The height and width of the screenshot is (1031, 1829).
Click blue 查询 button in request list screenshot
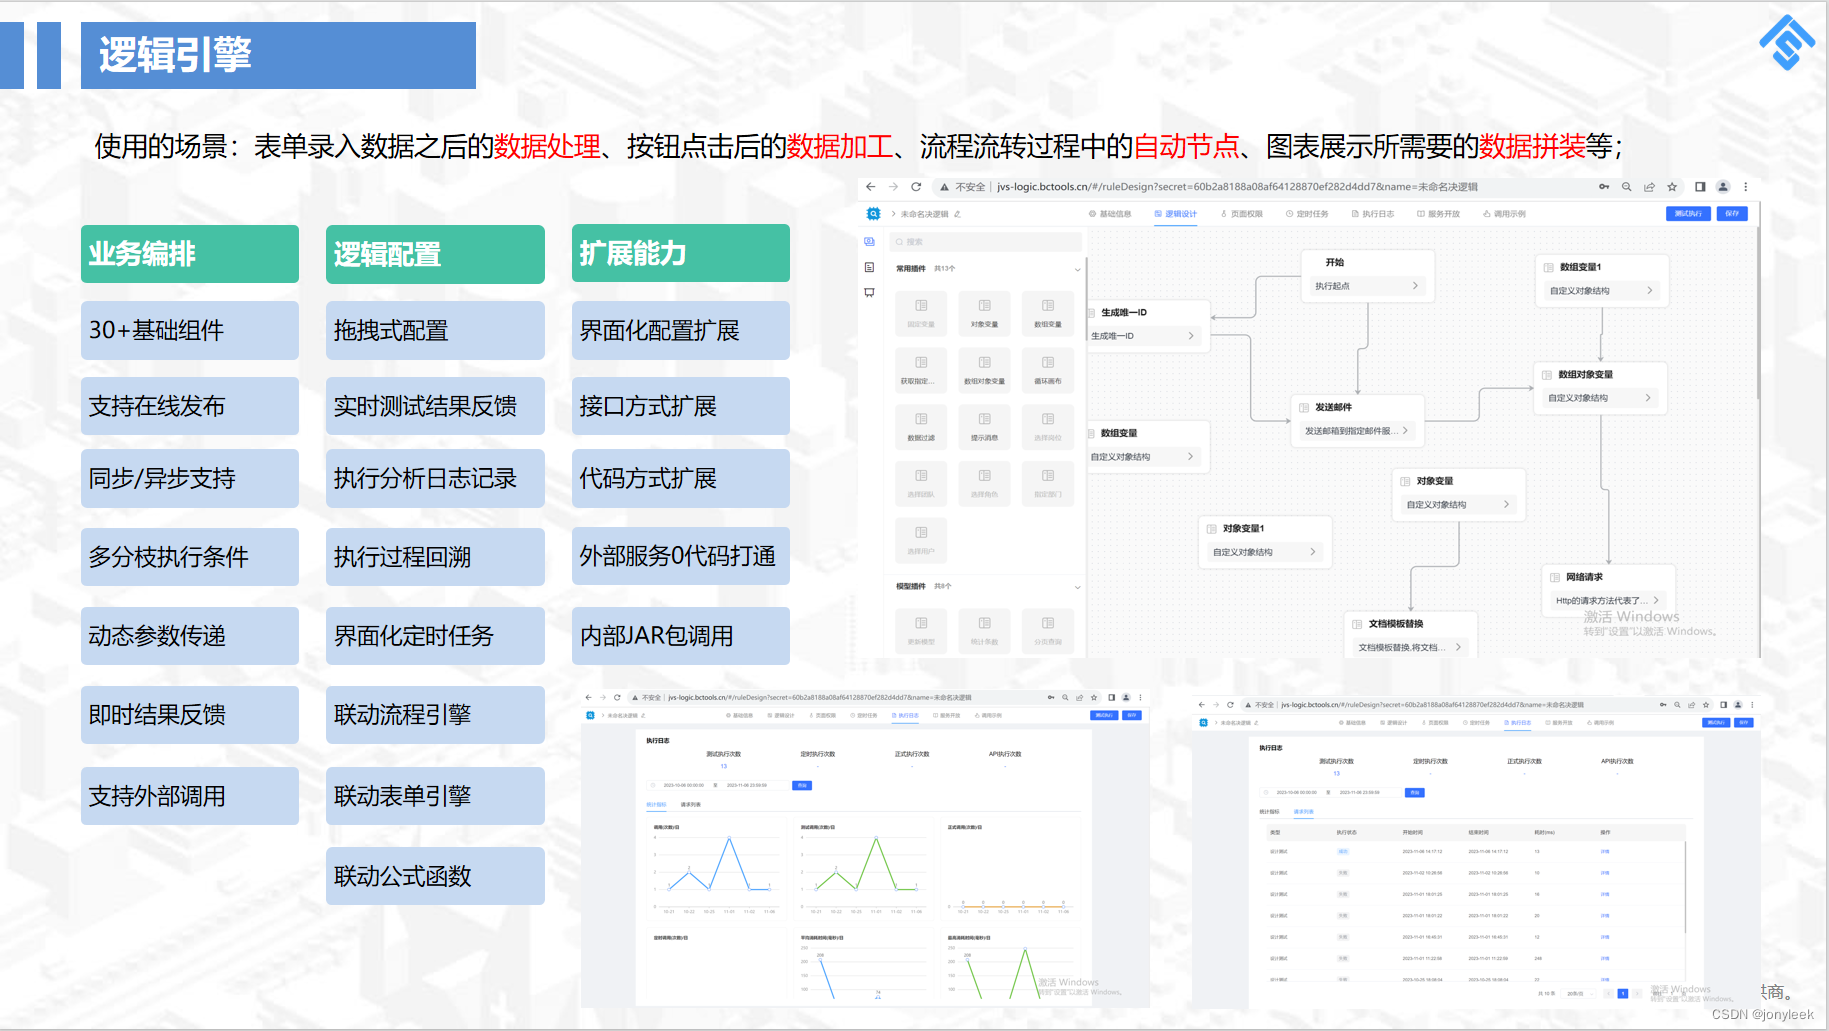coord(1414,793)
